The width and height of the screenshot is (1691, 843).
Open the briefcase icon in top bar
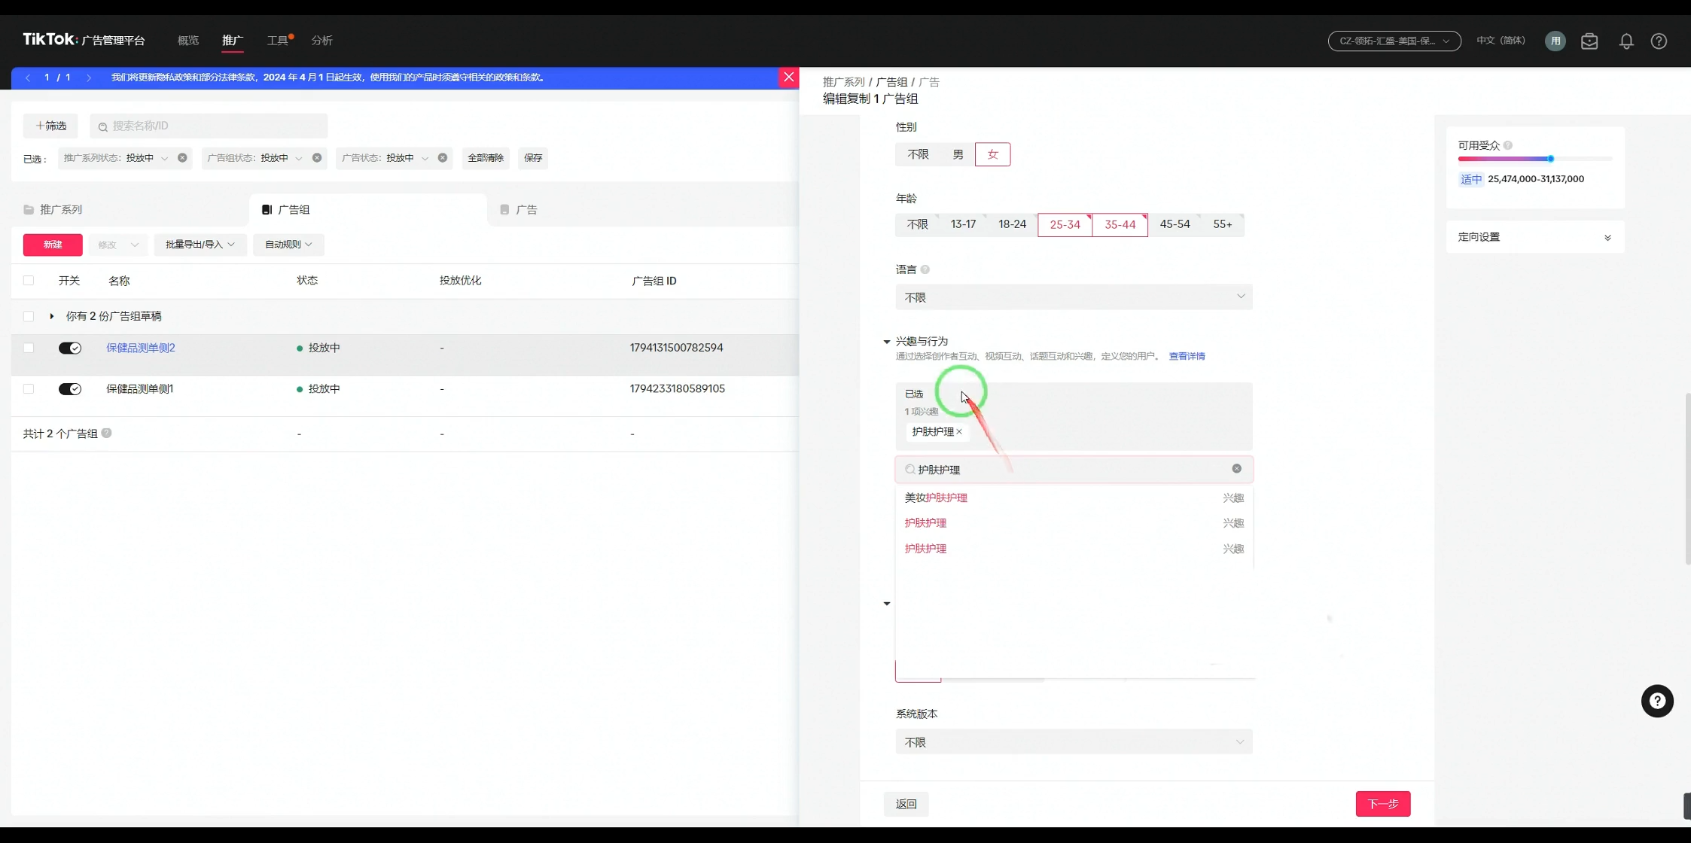(1589, 41)
